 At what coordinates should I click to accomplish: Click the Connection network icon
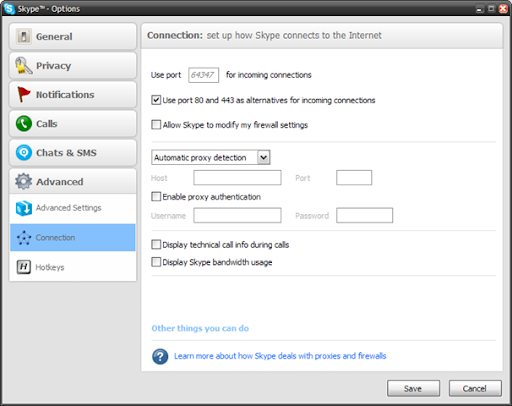tap(24, 238)
